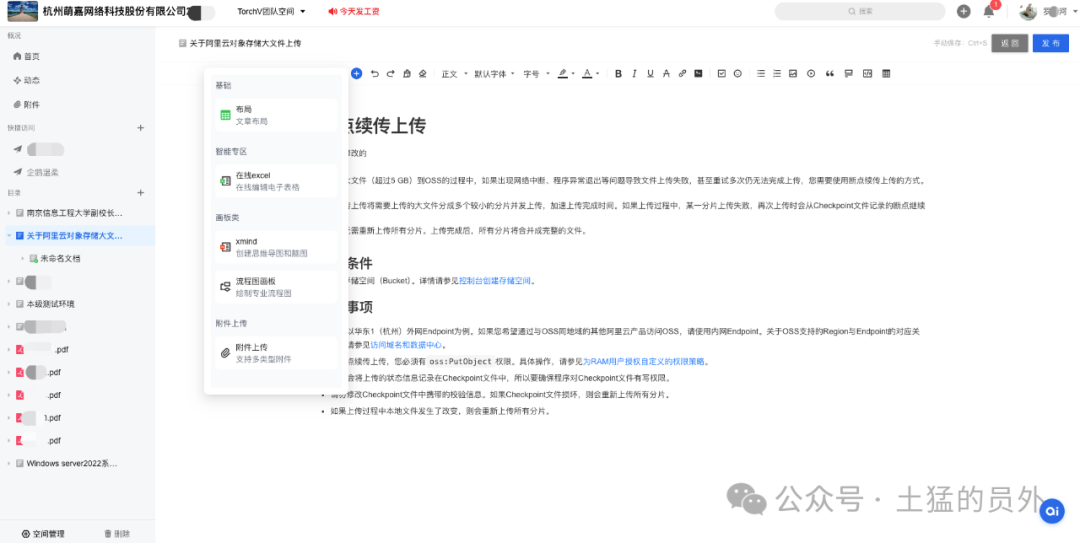Open the 字号 font size dropdown
1080x543 pixels.
[535, 74]
